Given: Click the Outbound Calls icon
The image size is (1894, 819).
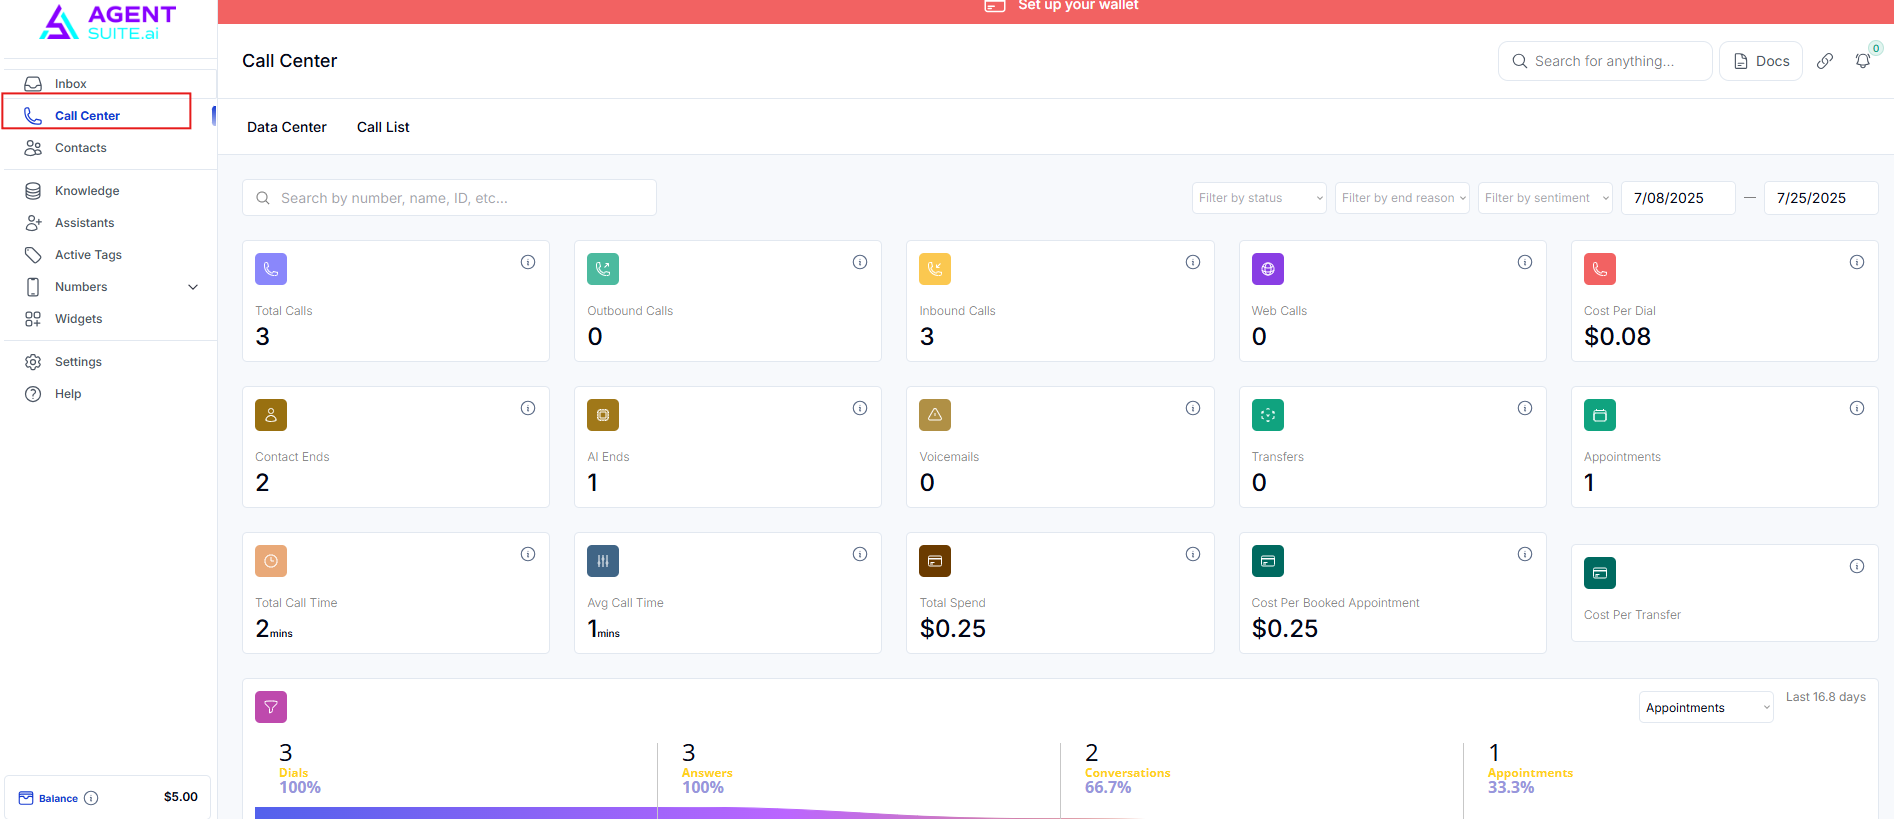Looking at the screenshot, I should [603, 269].
